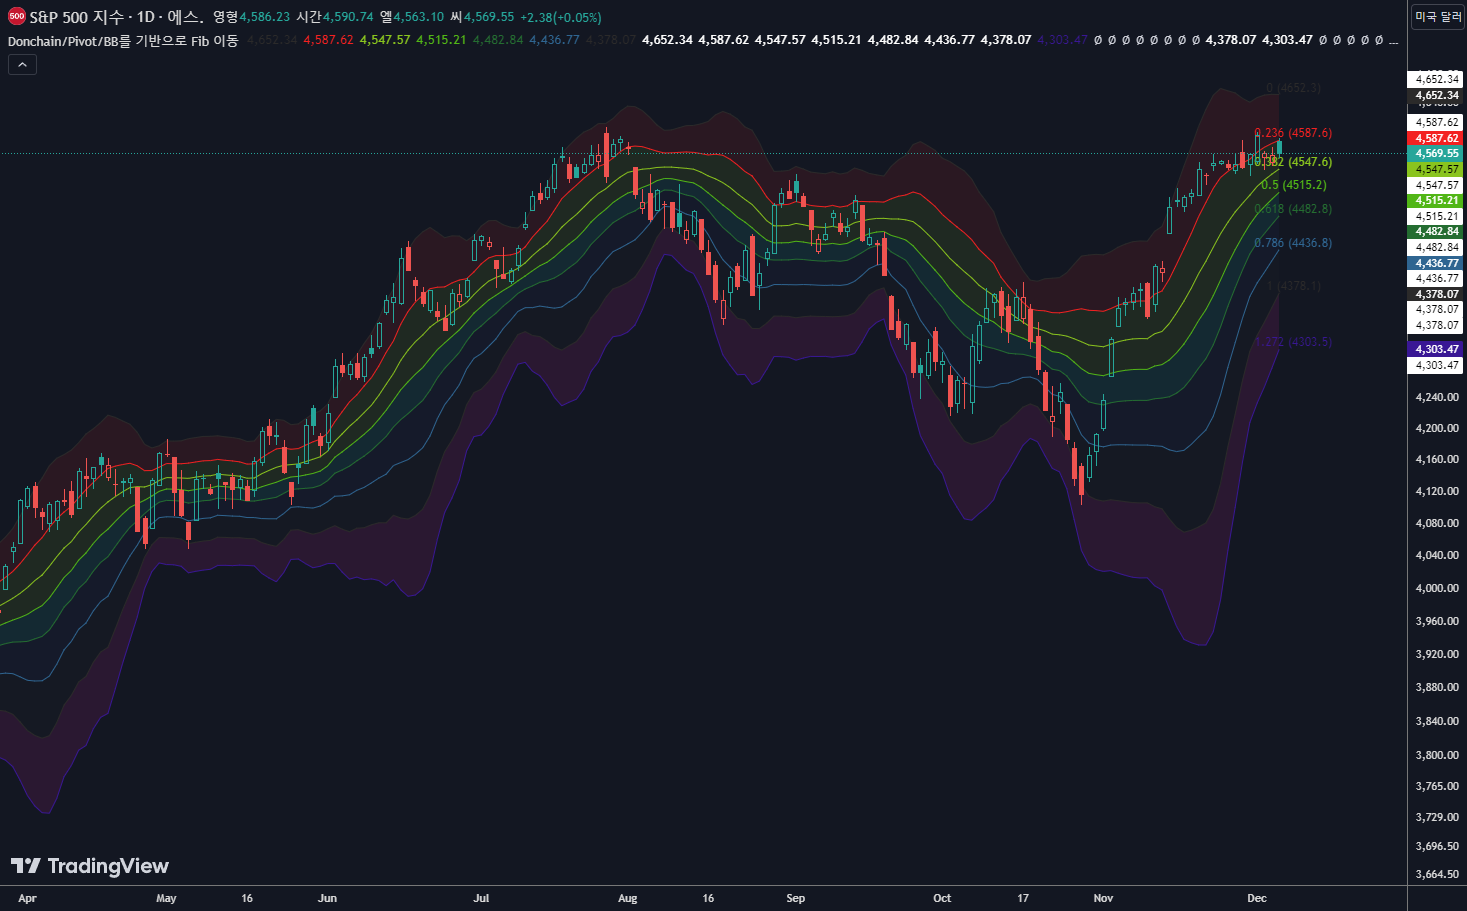Click the Oct label on time axis
Screen dimensions: 1467x911
(942, 898)
